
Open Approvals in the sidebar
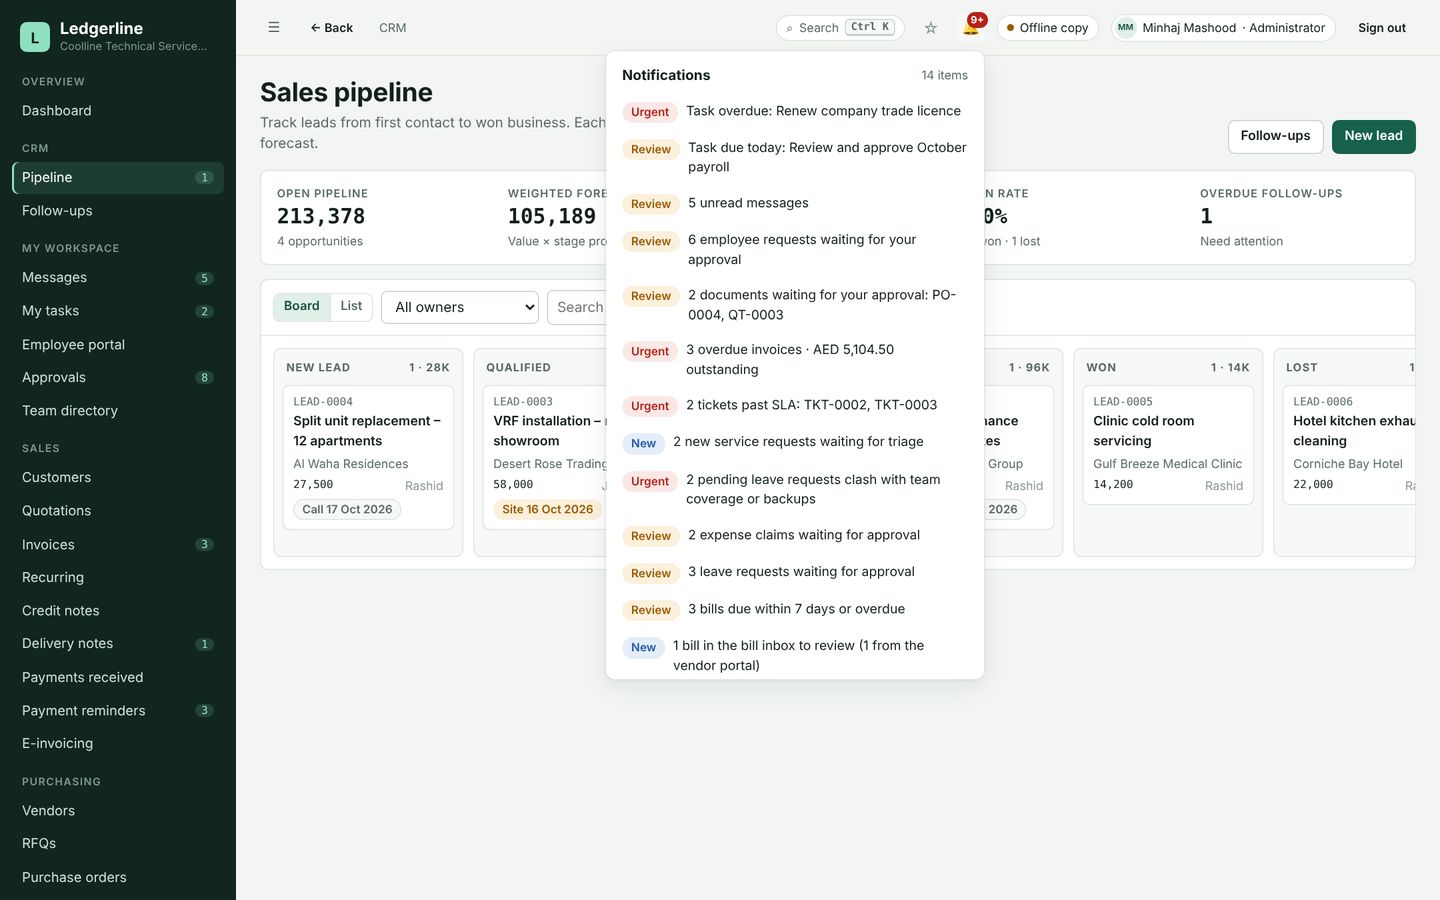click(x=118, y=378)
